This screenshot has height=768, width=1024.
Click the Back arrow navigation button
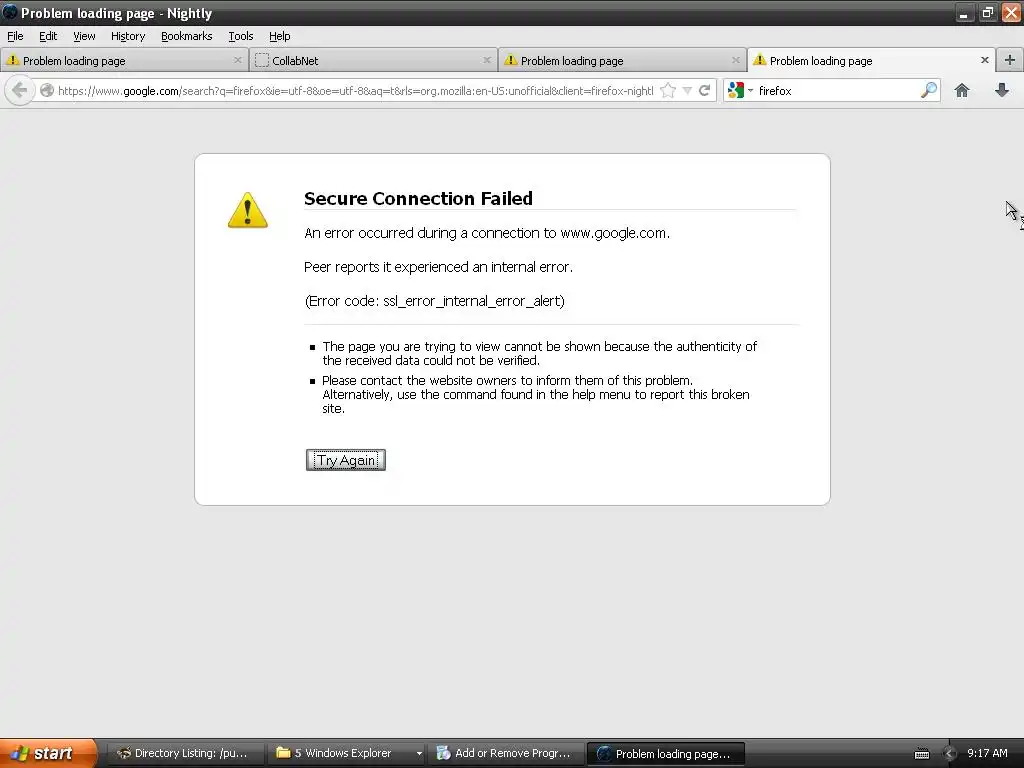(20, 90)
